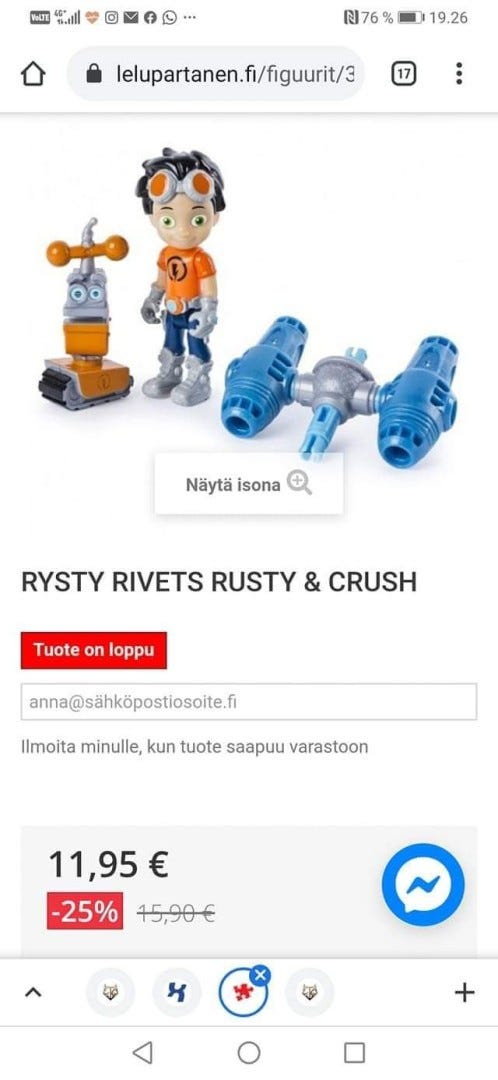This screenshot has height=1080, width=498.
Task: Tap the Tuote on loppu red label
Action: coord(94,650)
